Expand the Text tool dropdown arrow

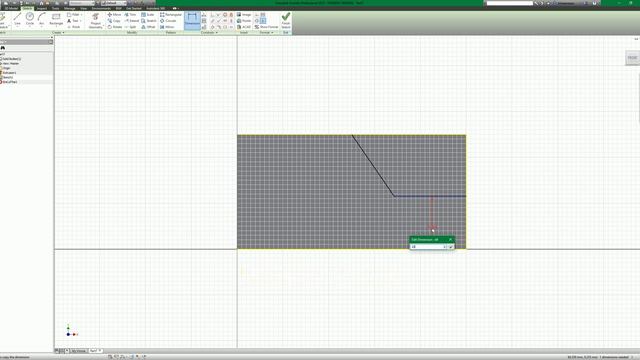tap(80, 21)
